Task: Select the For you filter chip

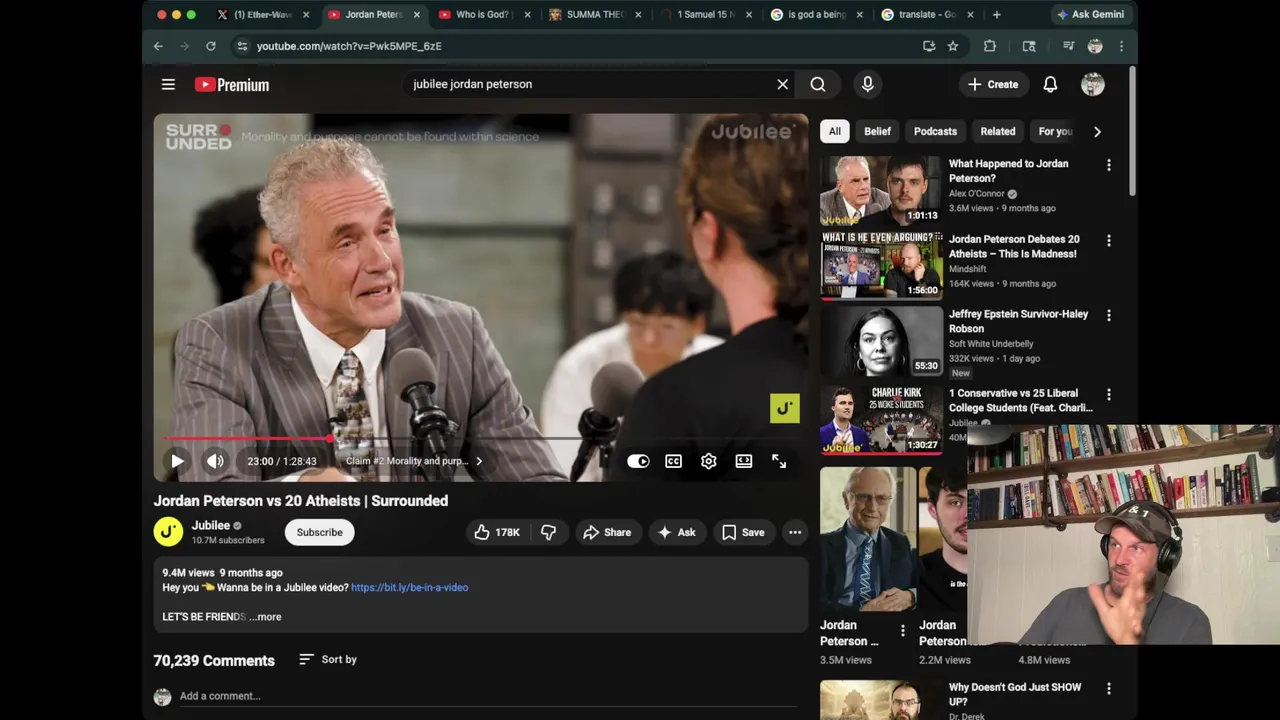Action: pos(1055,131)
